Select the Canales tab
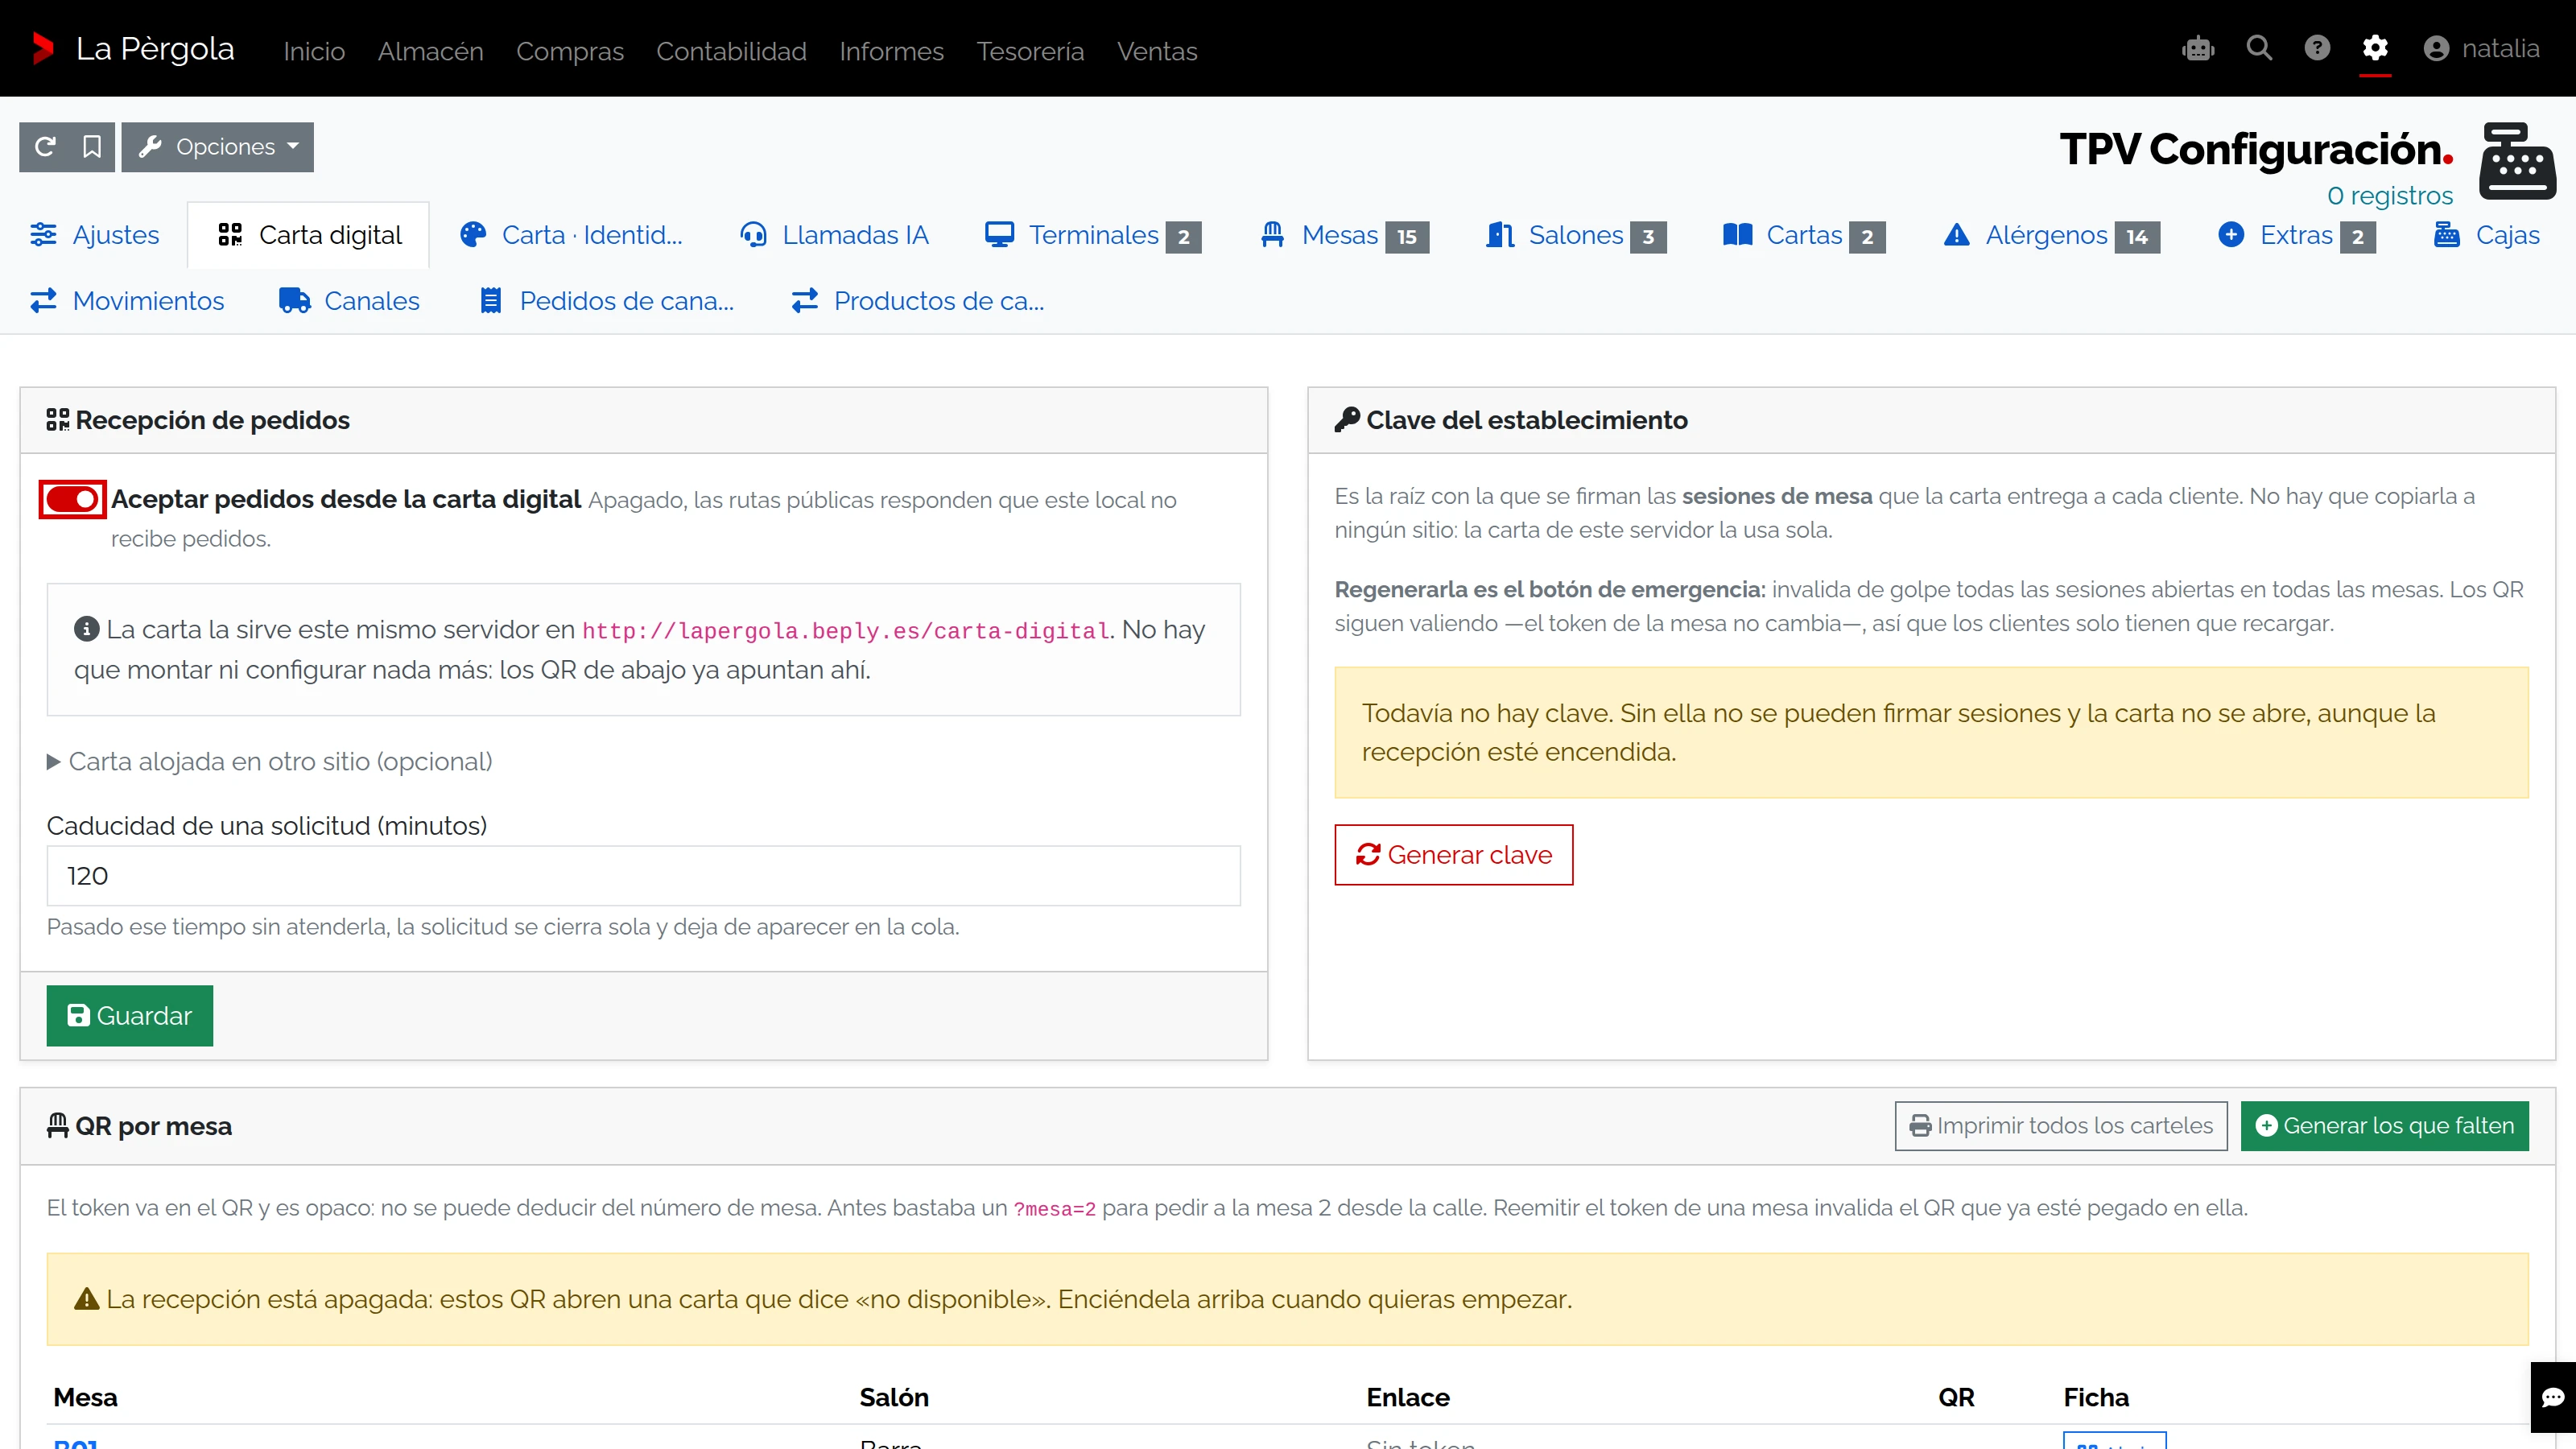The width and height of the screenshot is (2576, 1449). coord(349,301)
